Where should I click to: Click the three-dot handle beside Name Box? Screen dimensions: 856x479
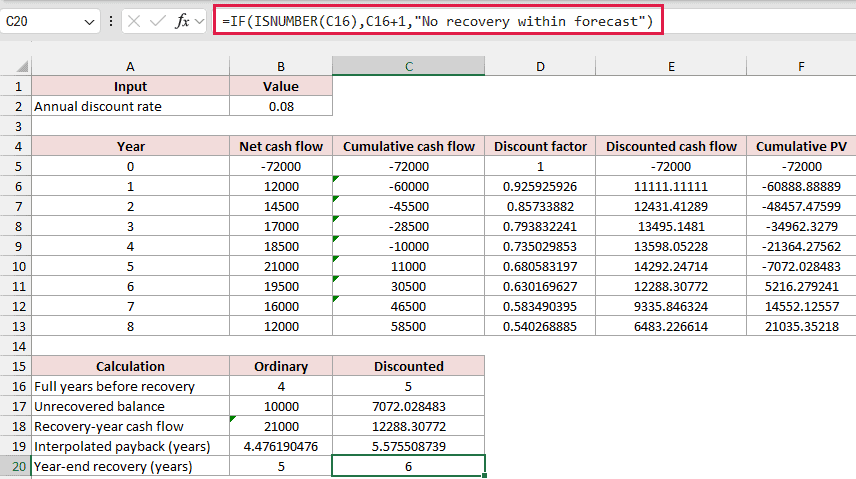pos(111,21)
